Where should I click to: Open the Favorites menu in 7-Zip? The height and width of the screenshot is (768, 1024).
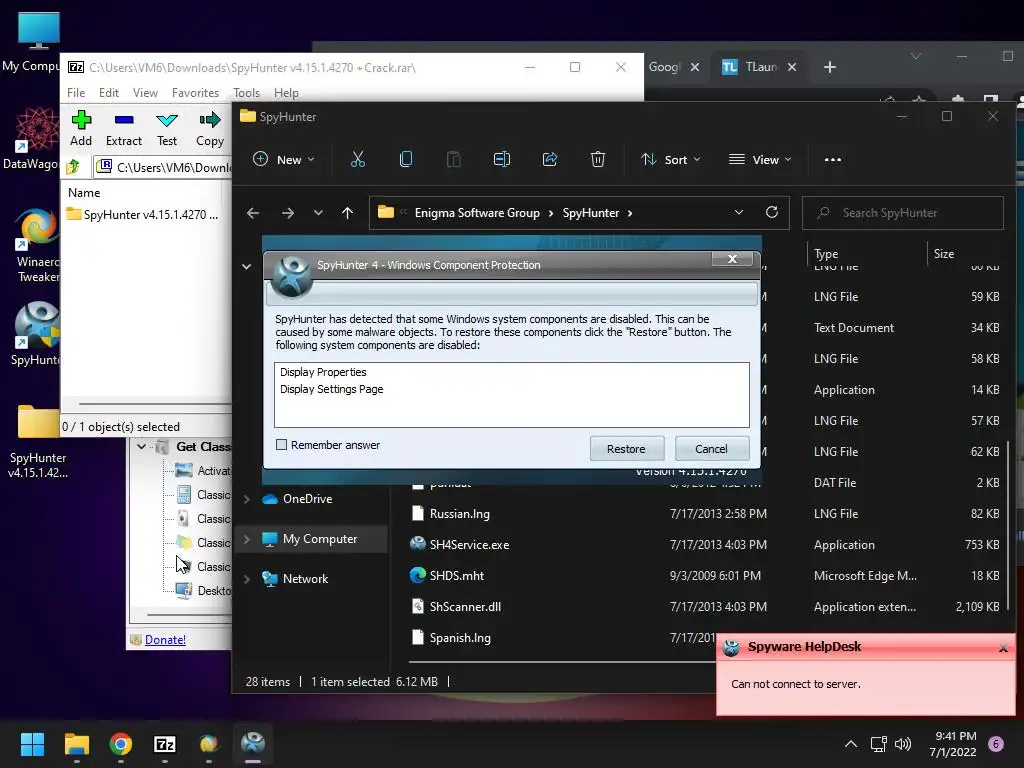click(195, 93)
